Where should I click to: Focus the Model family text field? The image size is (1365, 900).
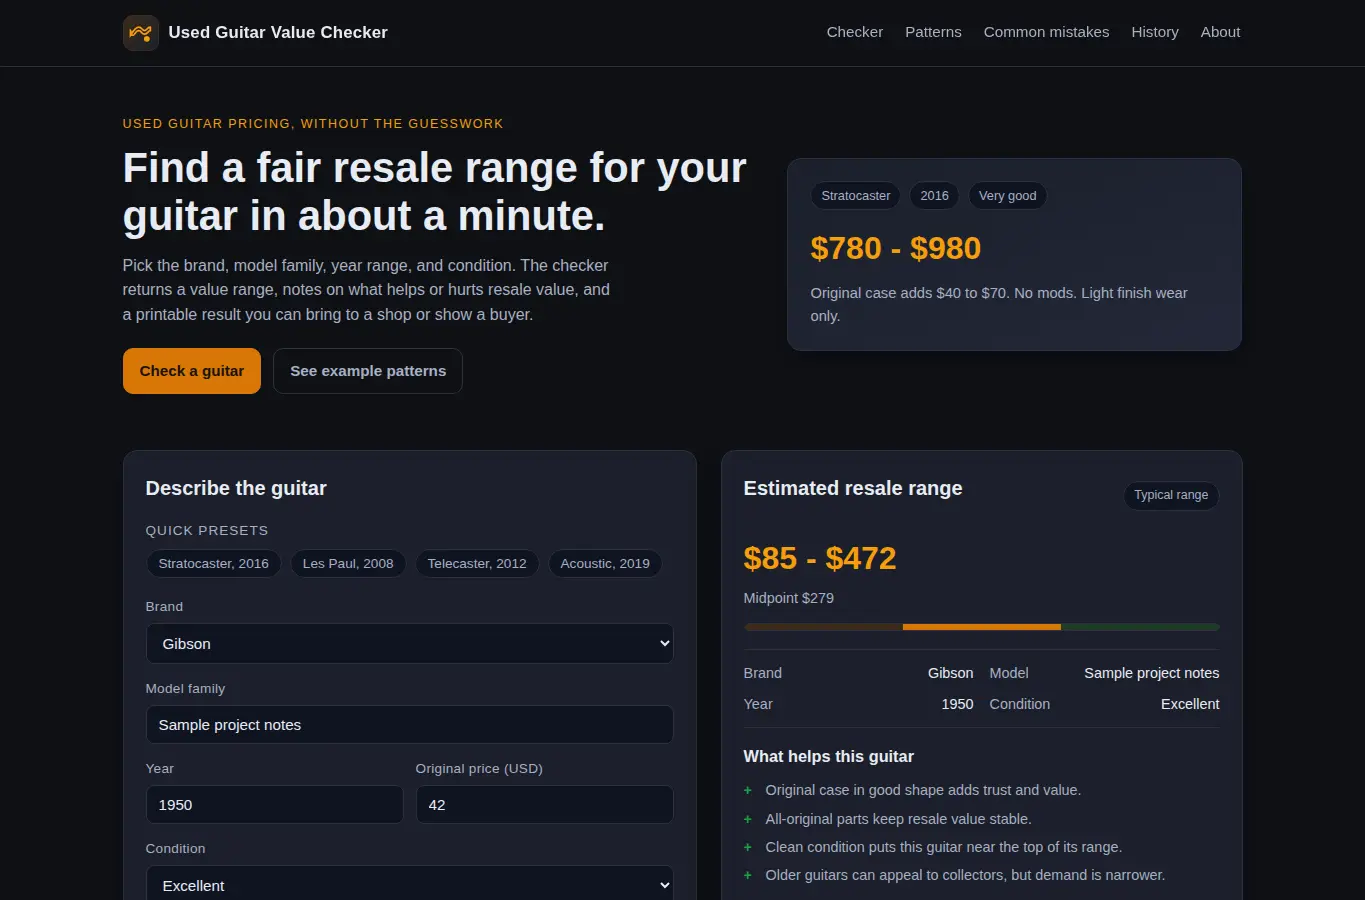410,725
